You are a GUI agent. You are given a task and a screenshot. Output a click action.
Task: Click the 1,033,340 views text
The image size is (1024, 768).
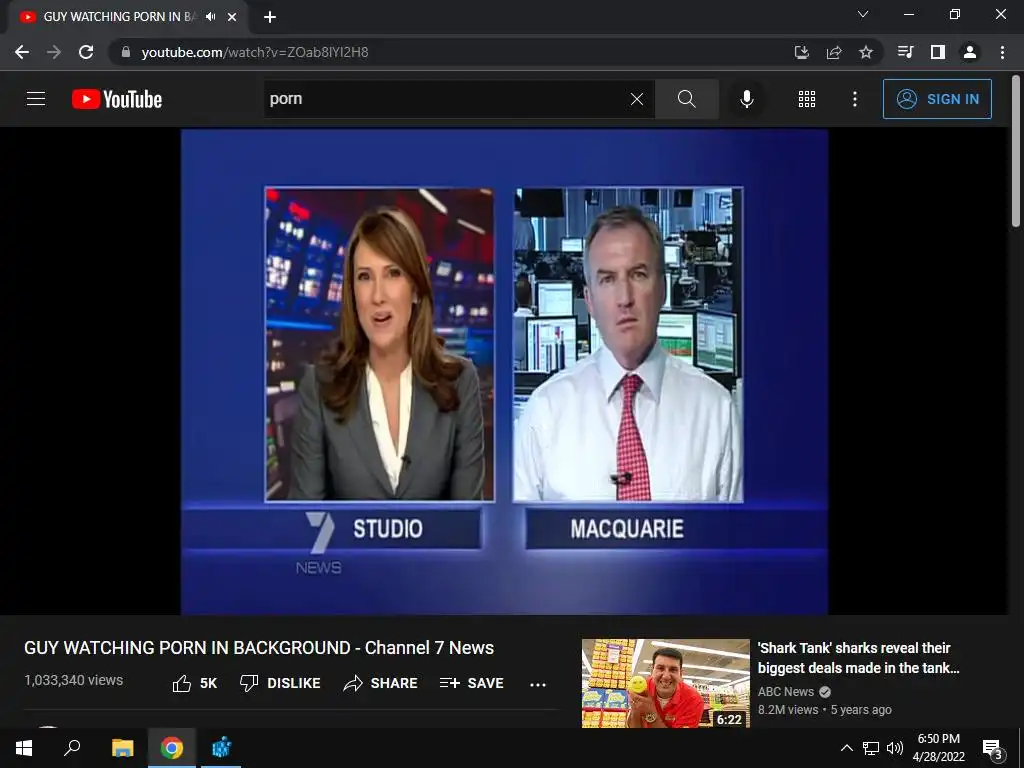click(73, 680)
